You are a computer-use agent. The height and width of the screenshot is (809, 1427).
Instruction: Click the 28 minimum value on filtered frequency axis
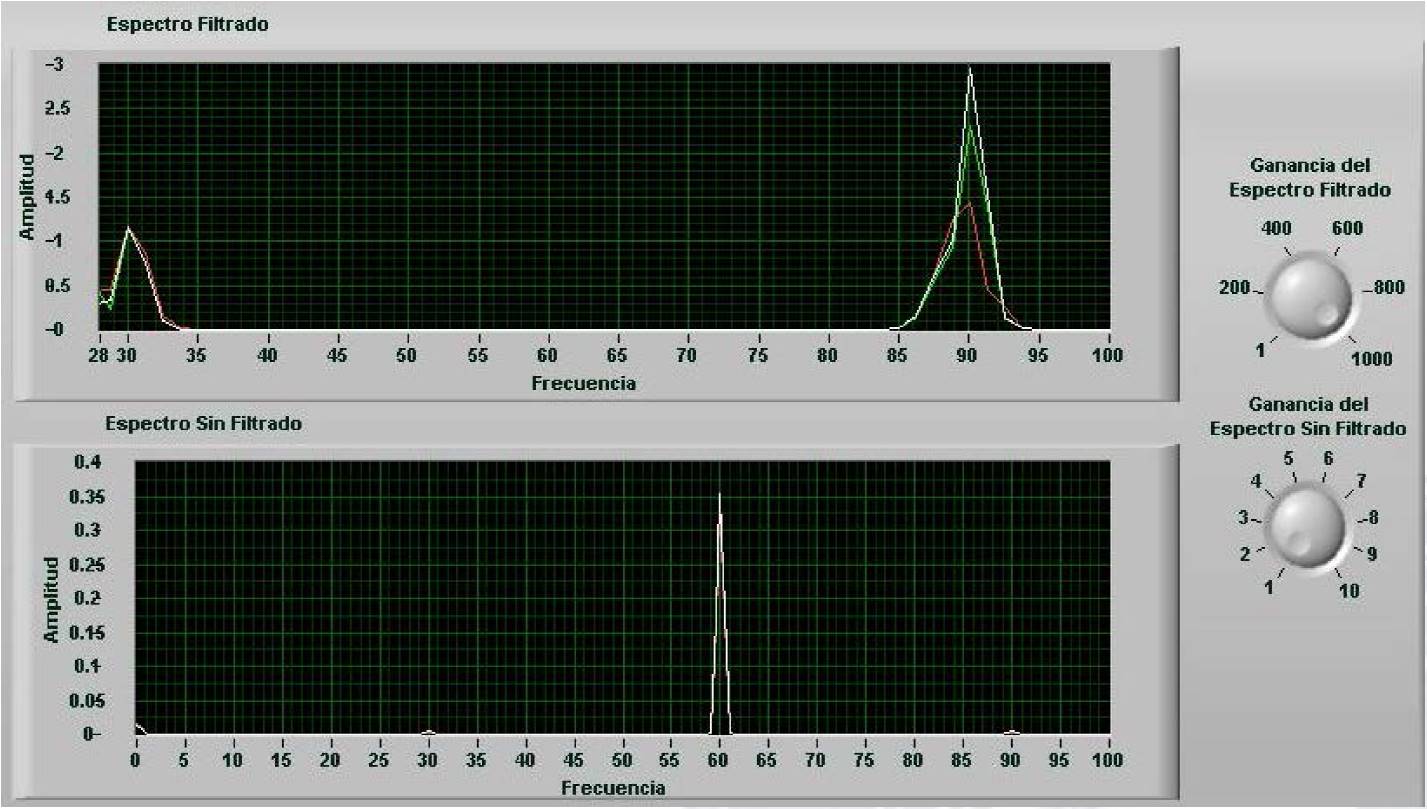[x=98, y=355]
